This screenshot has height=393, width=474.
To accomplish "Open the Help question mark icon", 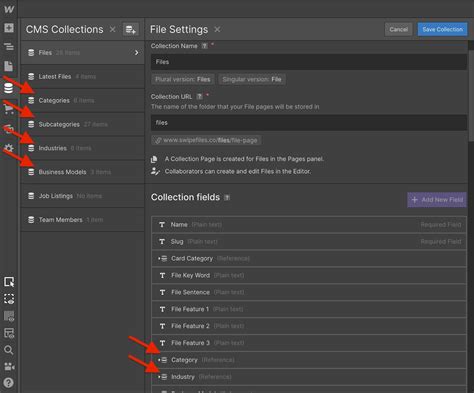I will [8, 383].
